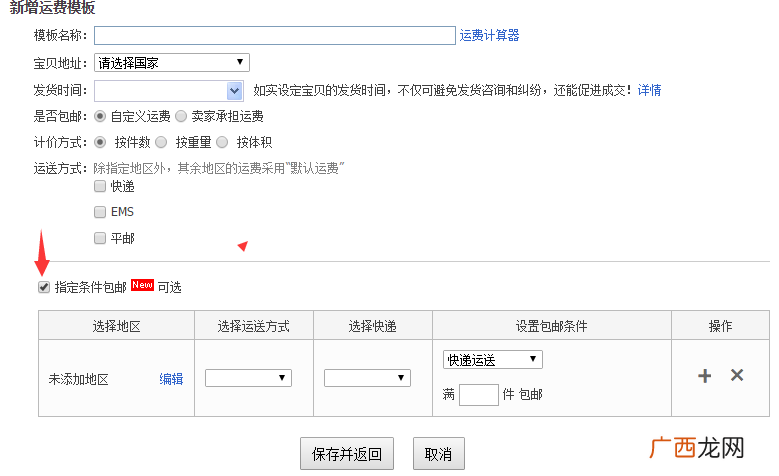Focus the 满 件 quantity field
779x476 pixels.
pyautogui.click(x=479, y=395)
